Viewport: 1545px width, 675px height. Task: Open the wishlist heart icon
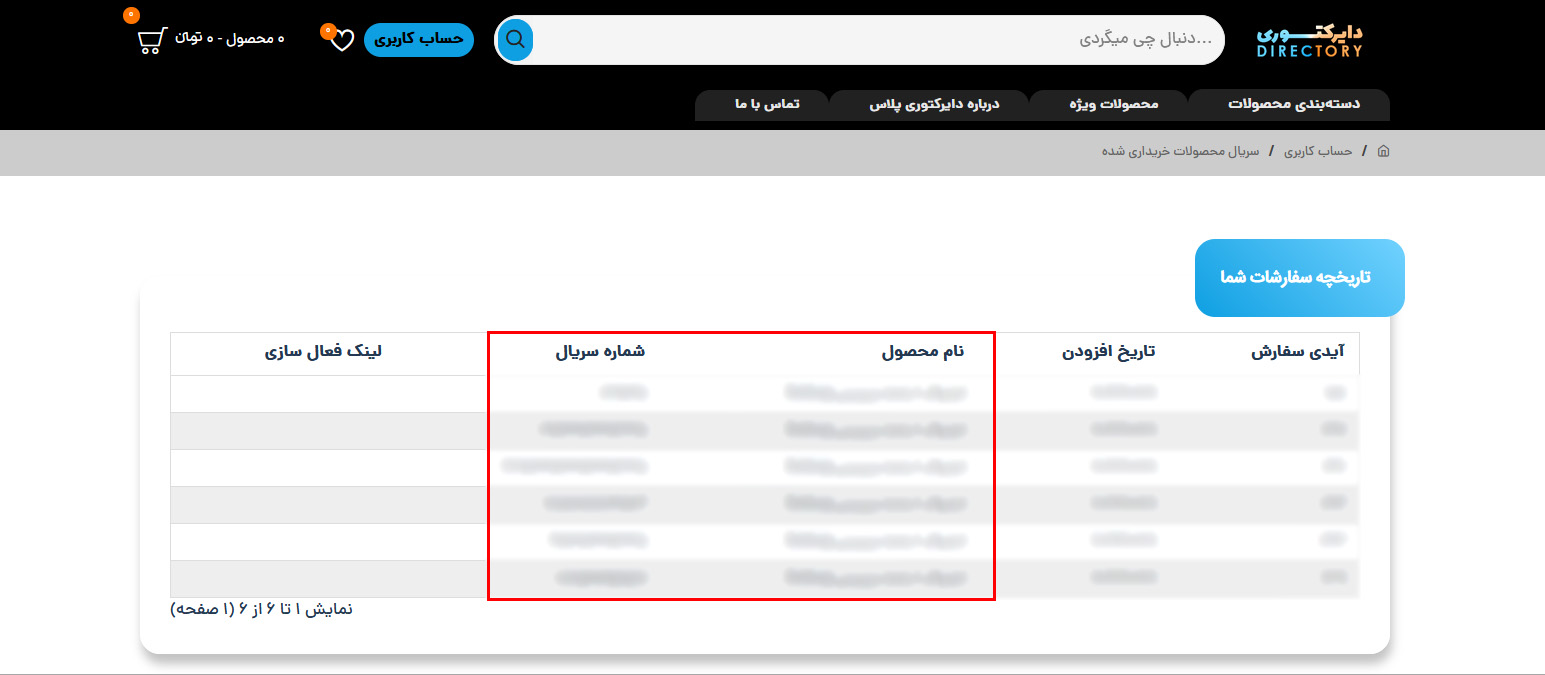(342, 40)
